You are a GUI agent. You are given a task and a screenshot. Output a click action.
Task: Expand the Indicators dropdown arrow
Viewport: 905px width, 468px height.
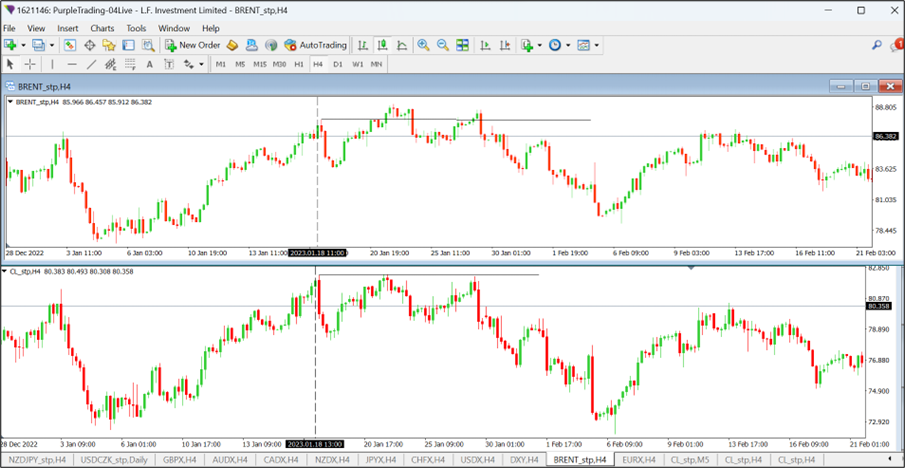pos(540,45)
